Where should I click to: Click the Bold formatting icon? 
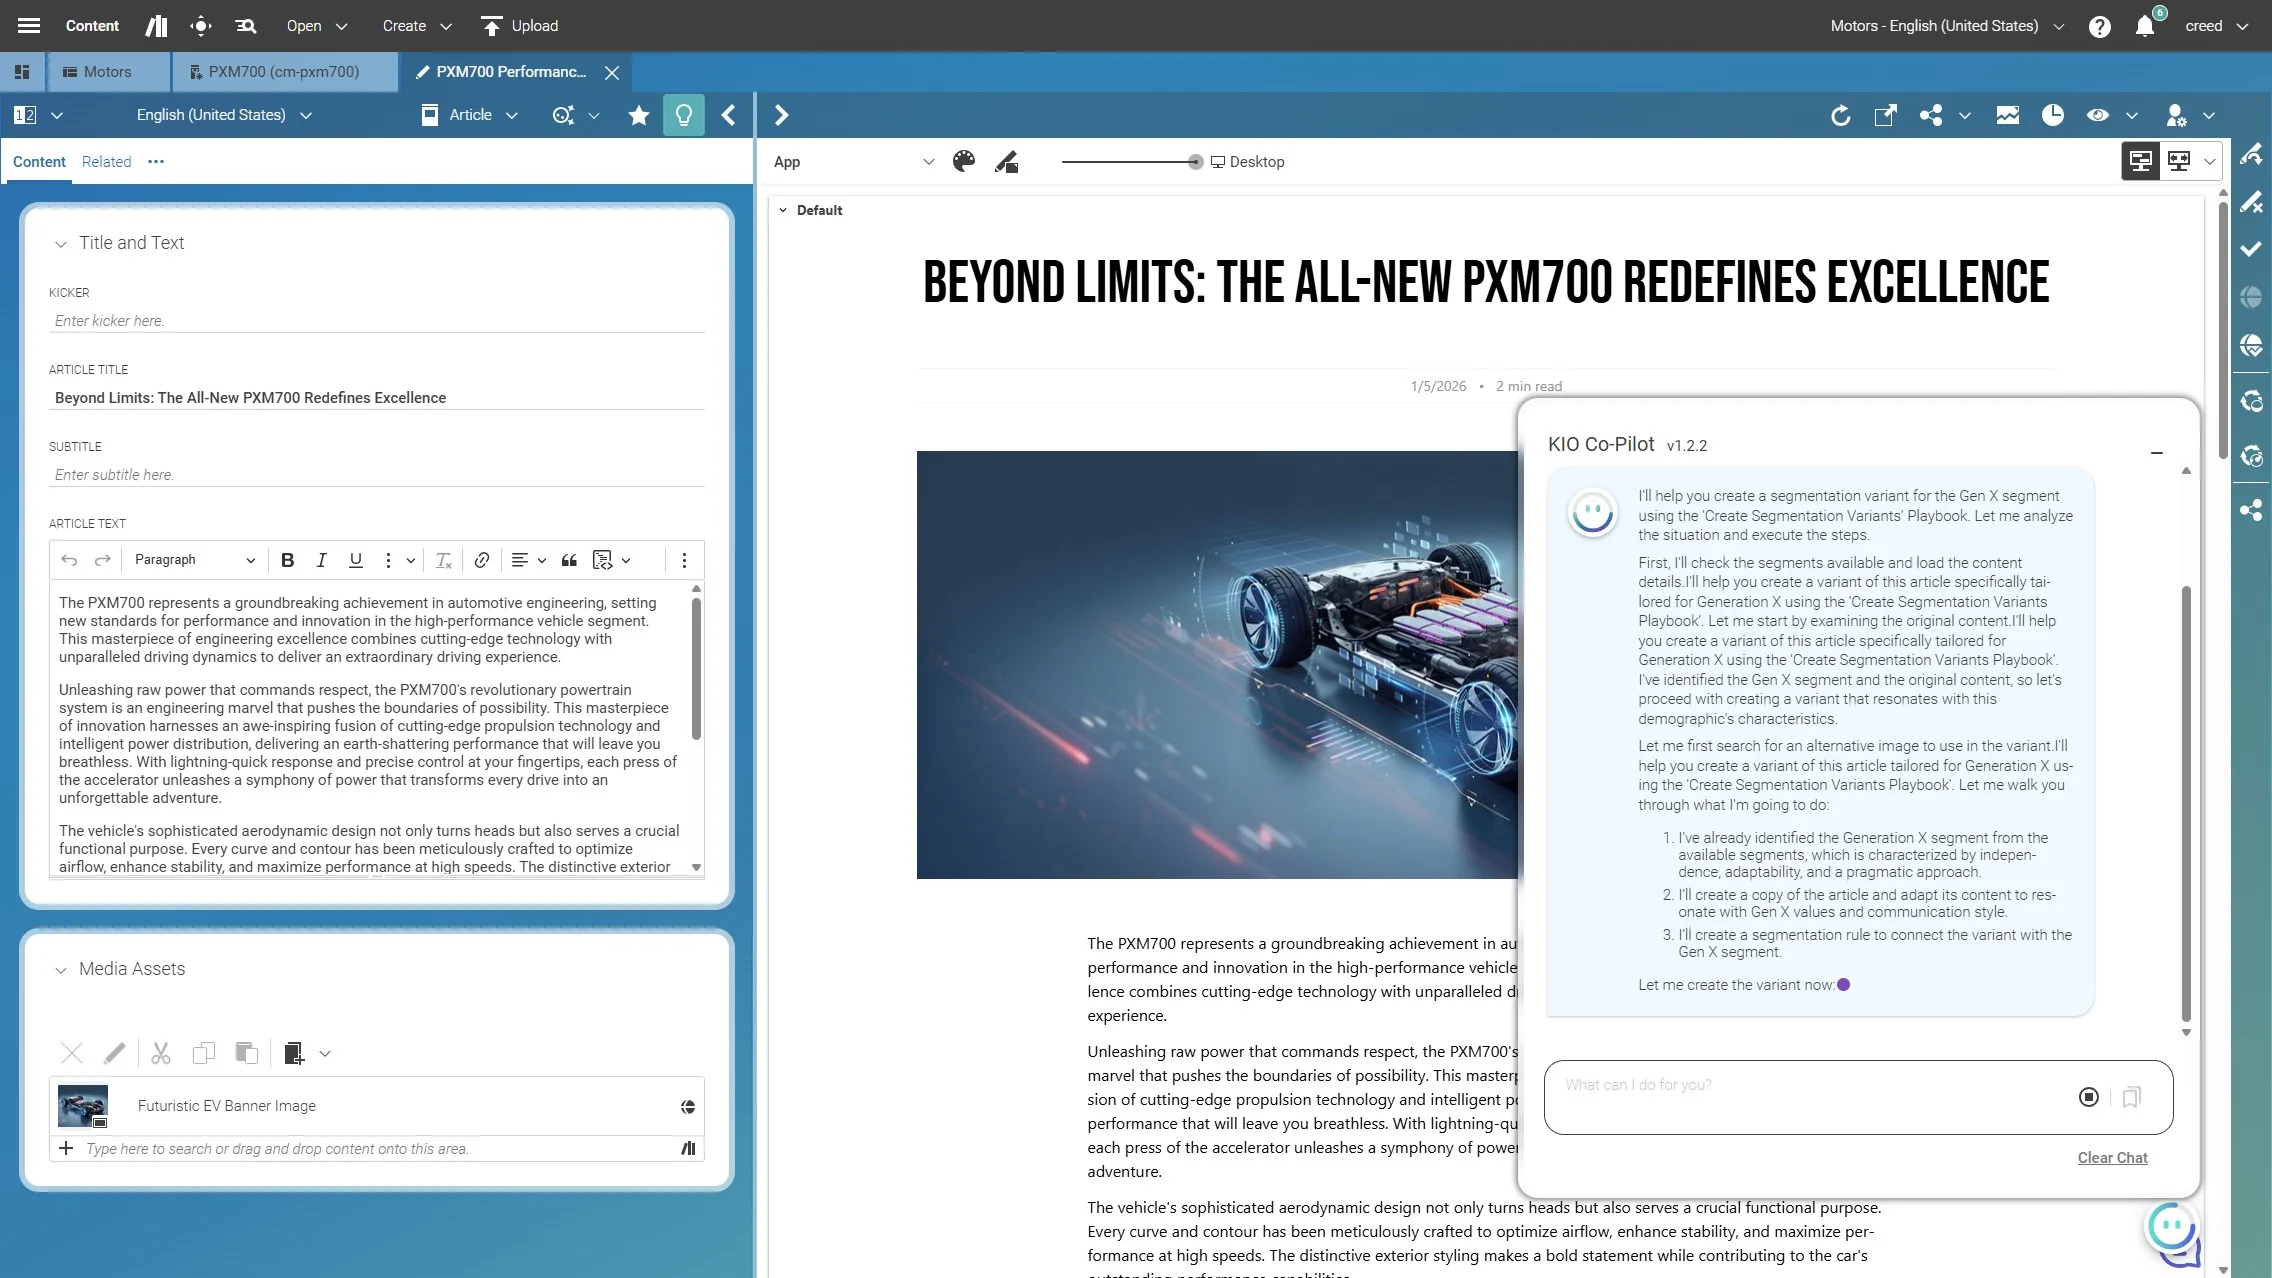pos(287,560)
